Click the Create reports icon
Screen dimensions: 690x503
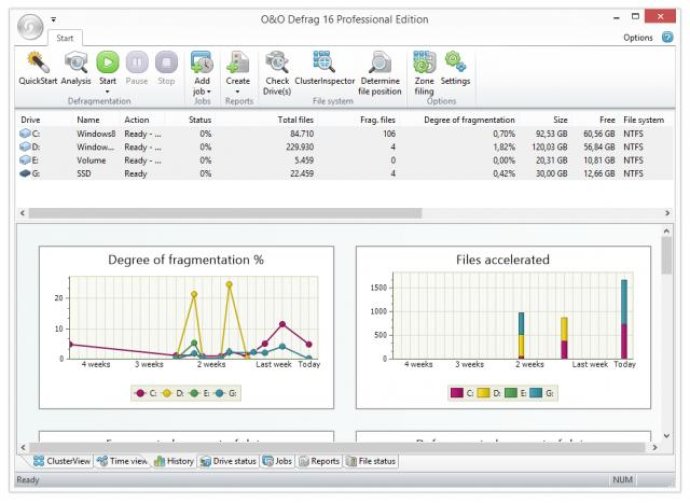[238, 62]
